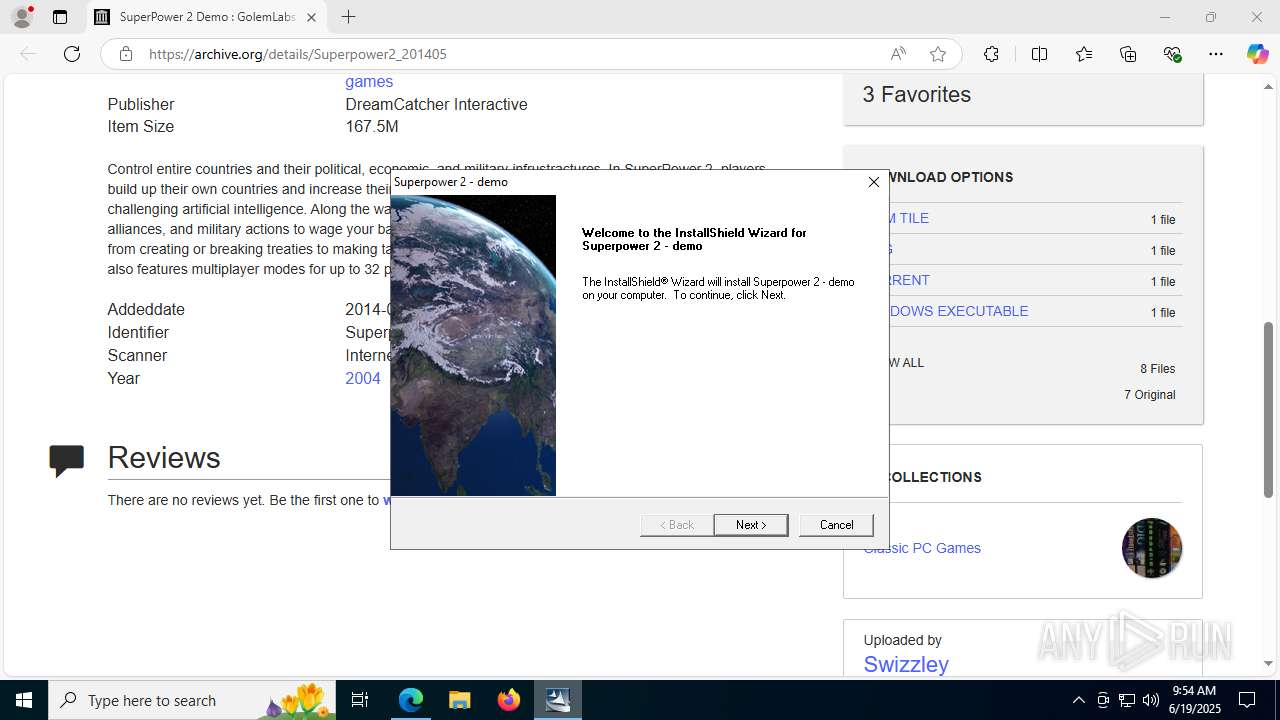Cancel the Superpower 2 demo installer
Viewport: 1280px width, 720px height.
(836, 525)
